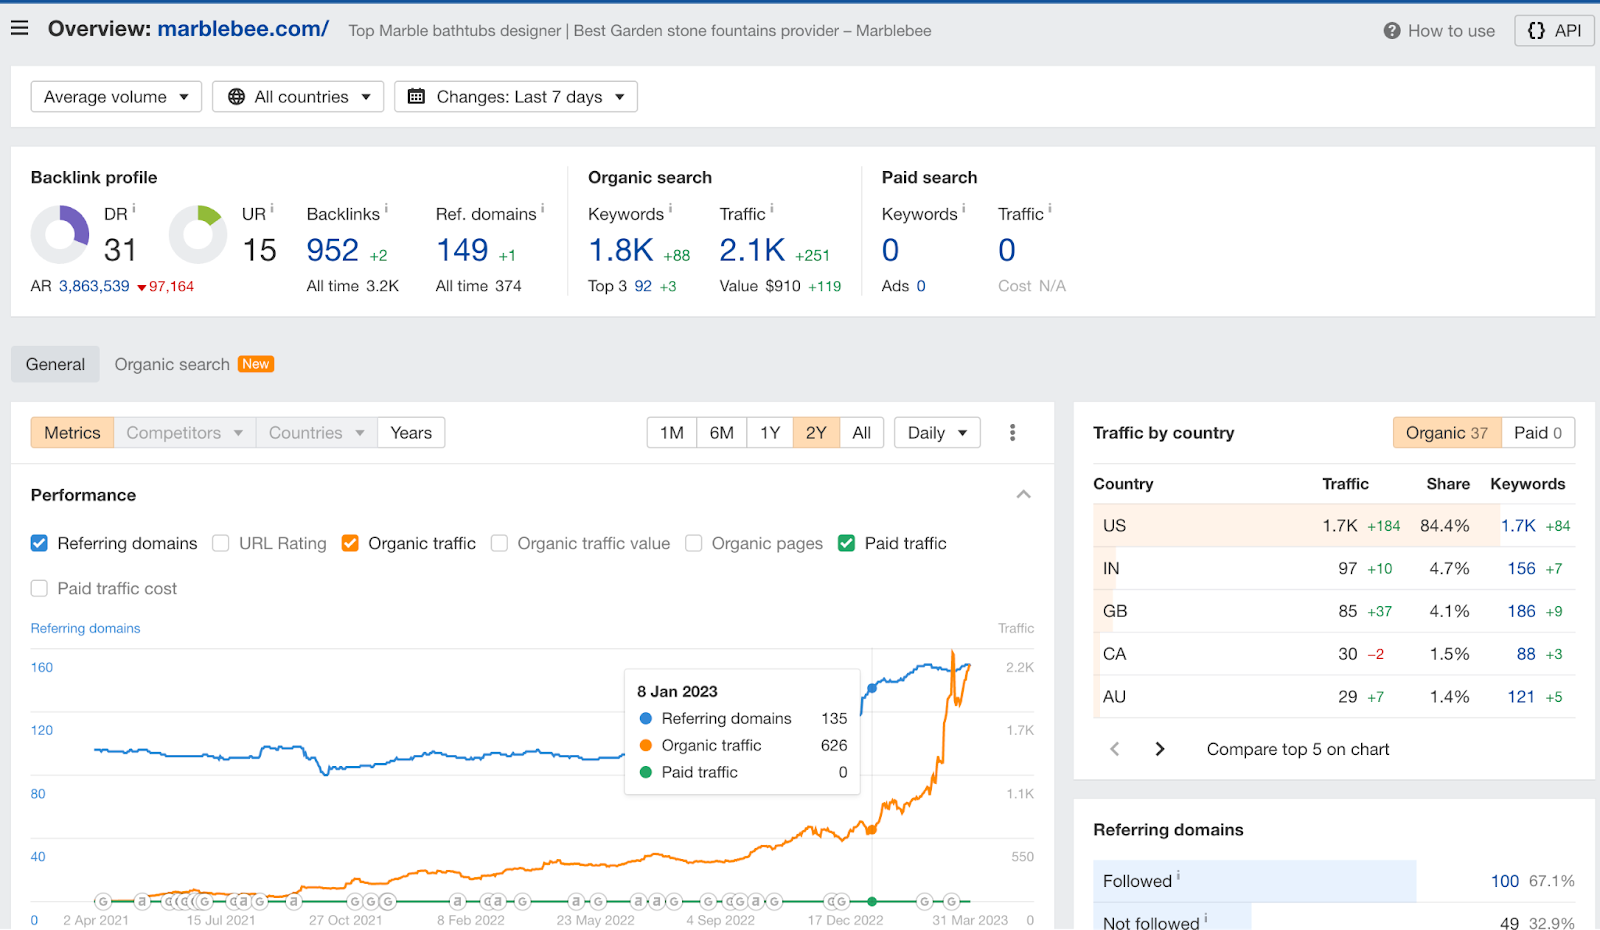This screenshot has width=1600, height=930.
Task: Click info icon beside Paid search Keywords
Action: [964, 209]
